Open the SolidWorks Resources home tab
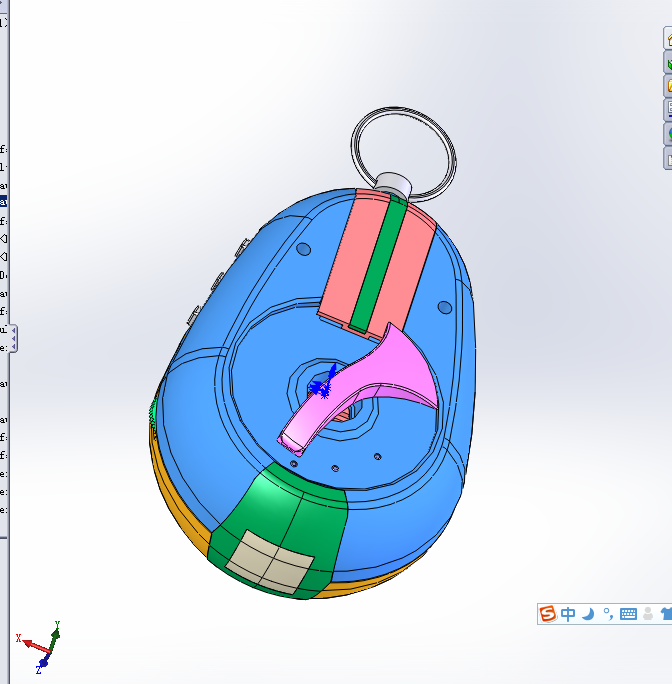The width and height of the screenshot is (672, 684). [x=668, y=38]
